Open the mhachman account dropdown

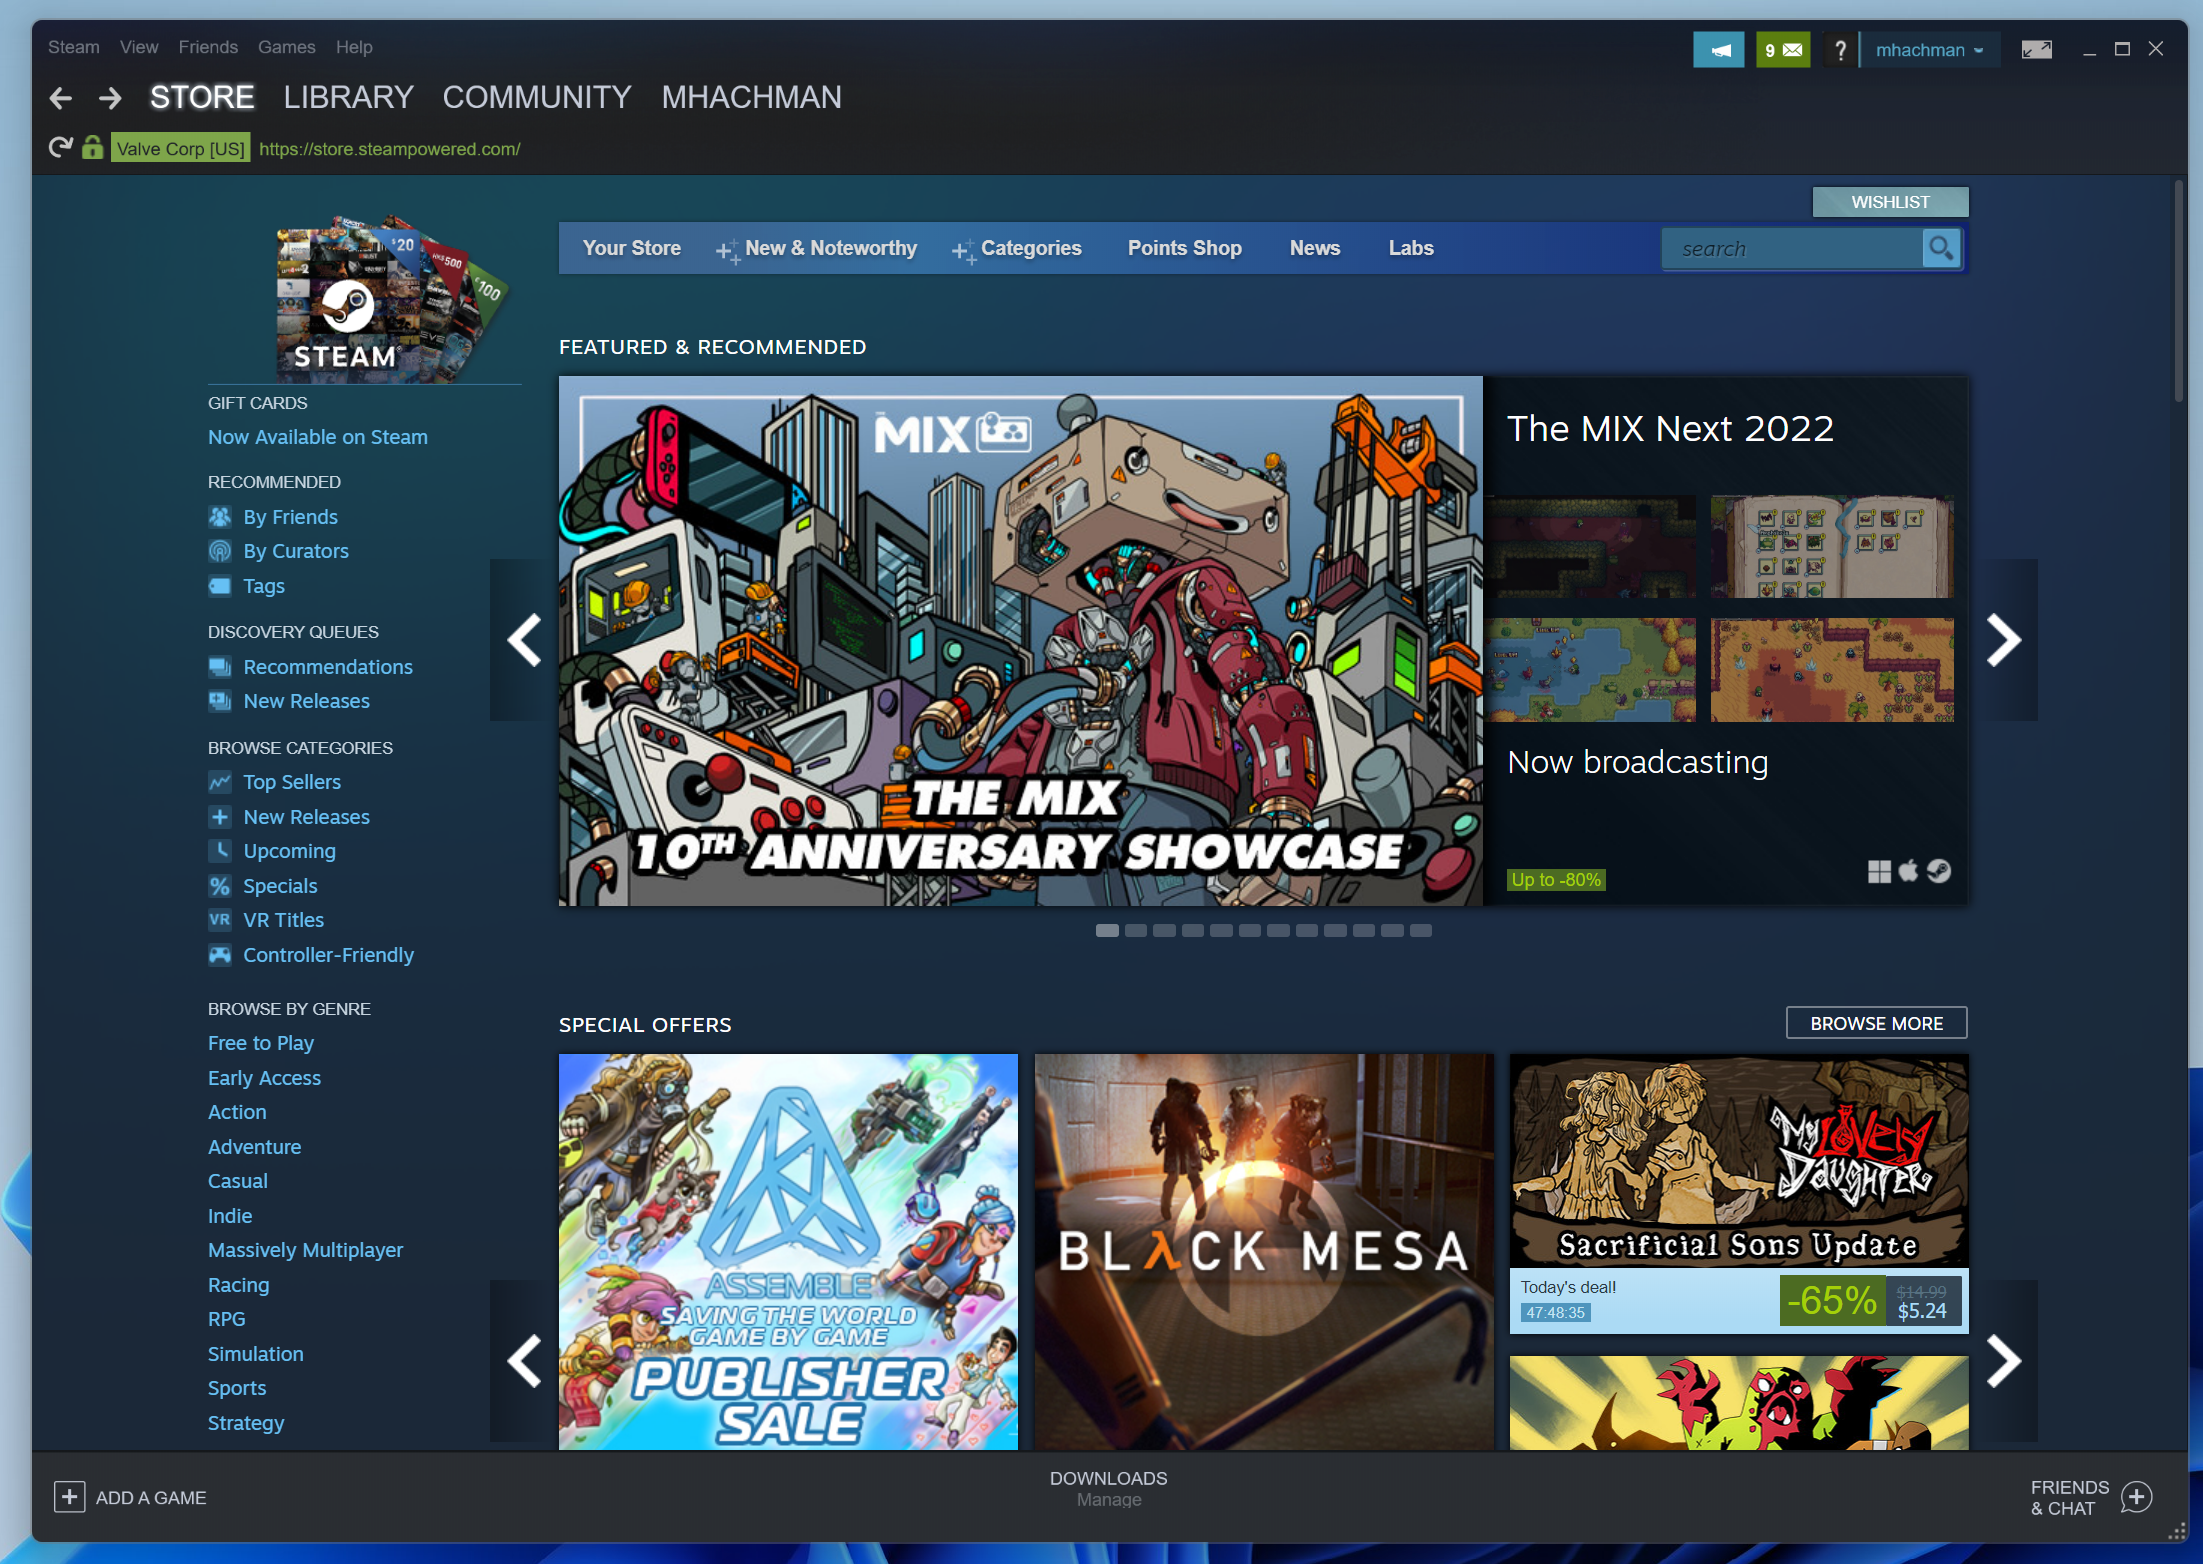pos(1931,46)
